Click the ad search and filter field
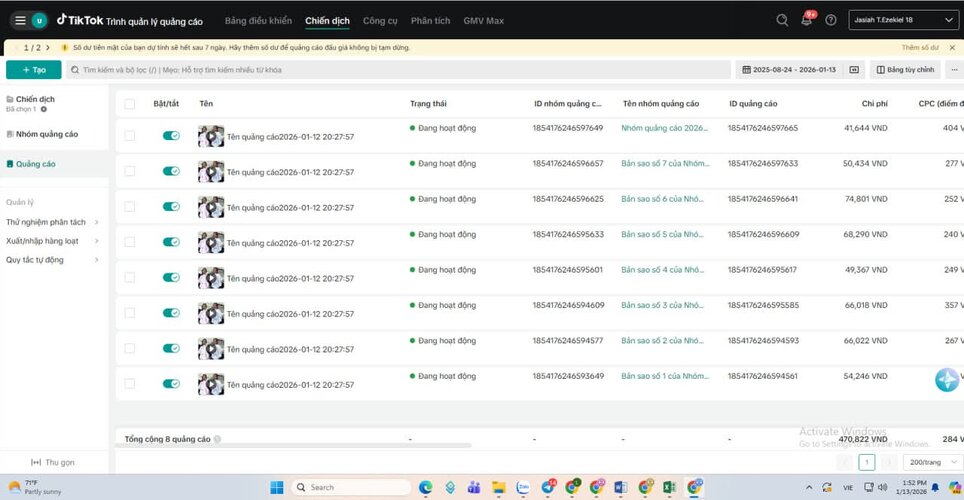This screenshot has width=964, height=500. point(400,70)
